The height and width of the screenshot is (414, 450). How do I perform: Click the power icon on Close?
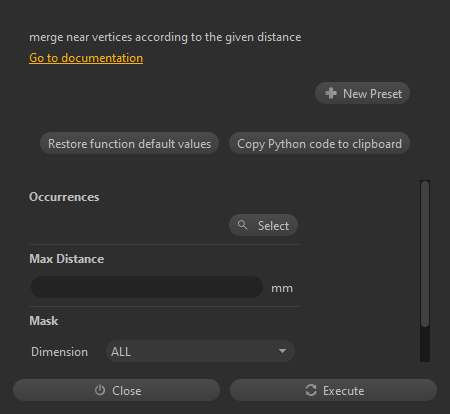click(x=100, y=390)
